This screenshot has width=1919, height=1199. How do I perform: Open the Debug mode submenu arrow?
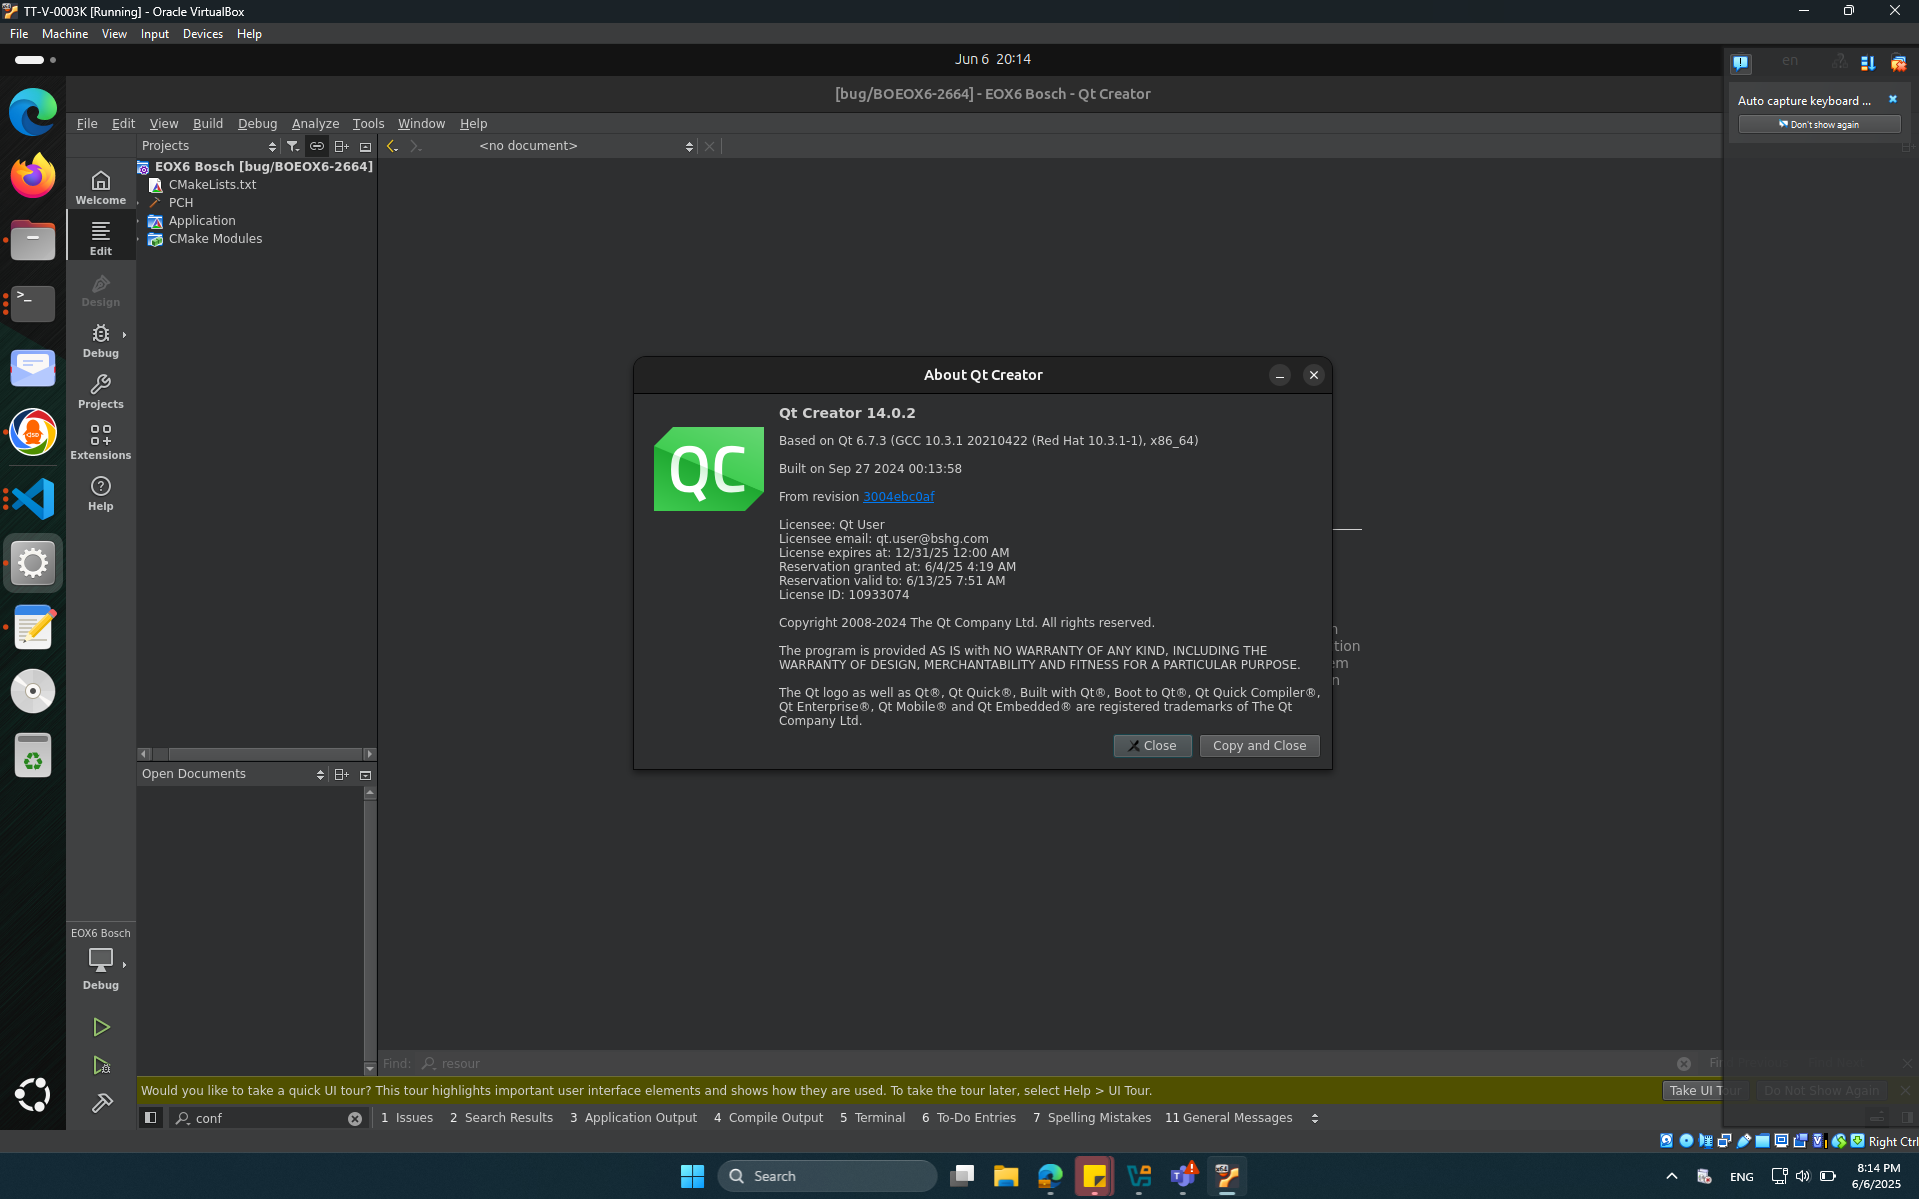tap(124, 335)
